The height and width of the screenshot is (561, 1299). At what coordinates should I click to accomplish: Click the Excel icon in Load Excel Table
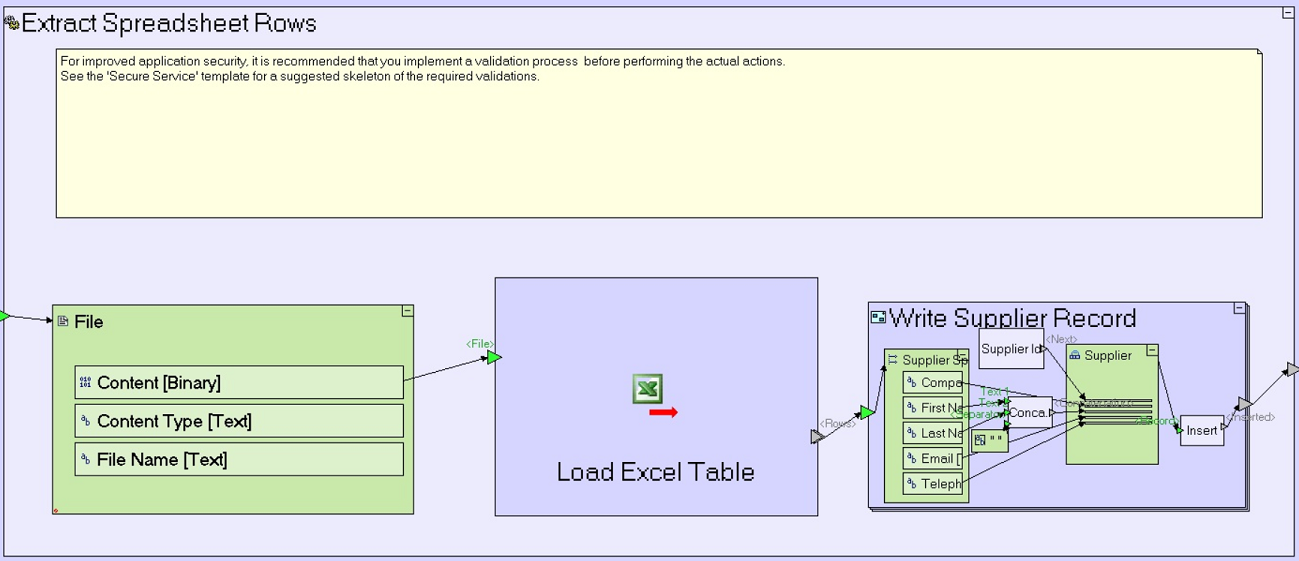click(648, 389)
